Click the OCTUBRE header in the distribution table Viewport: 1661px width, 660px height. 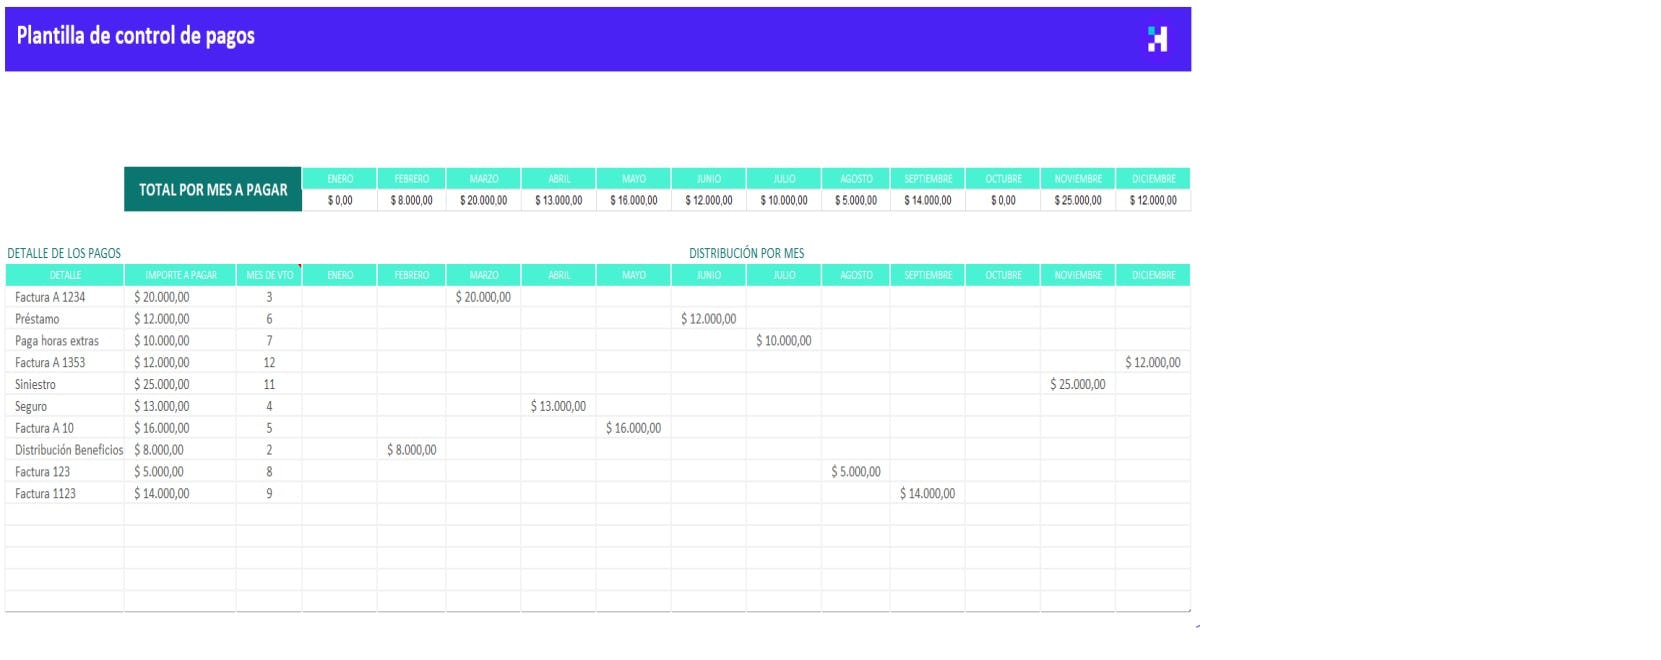tap(1003, 275)
